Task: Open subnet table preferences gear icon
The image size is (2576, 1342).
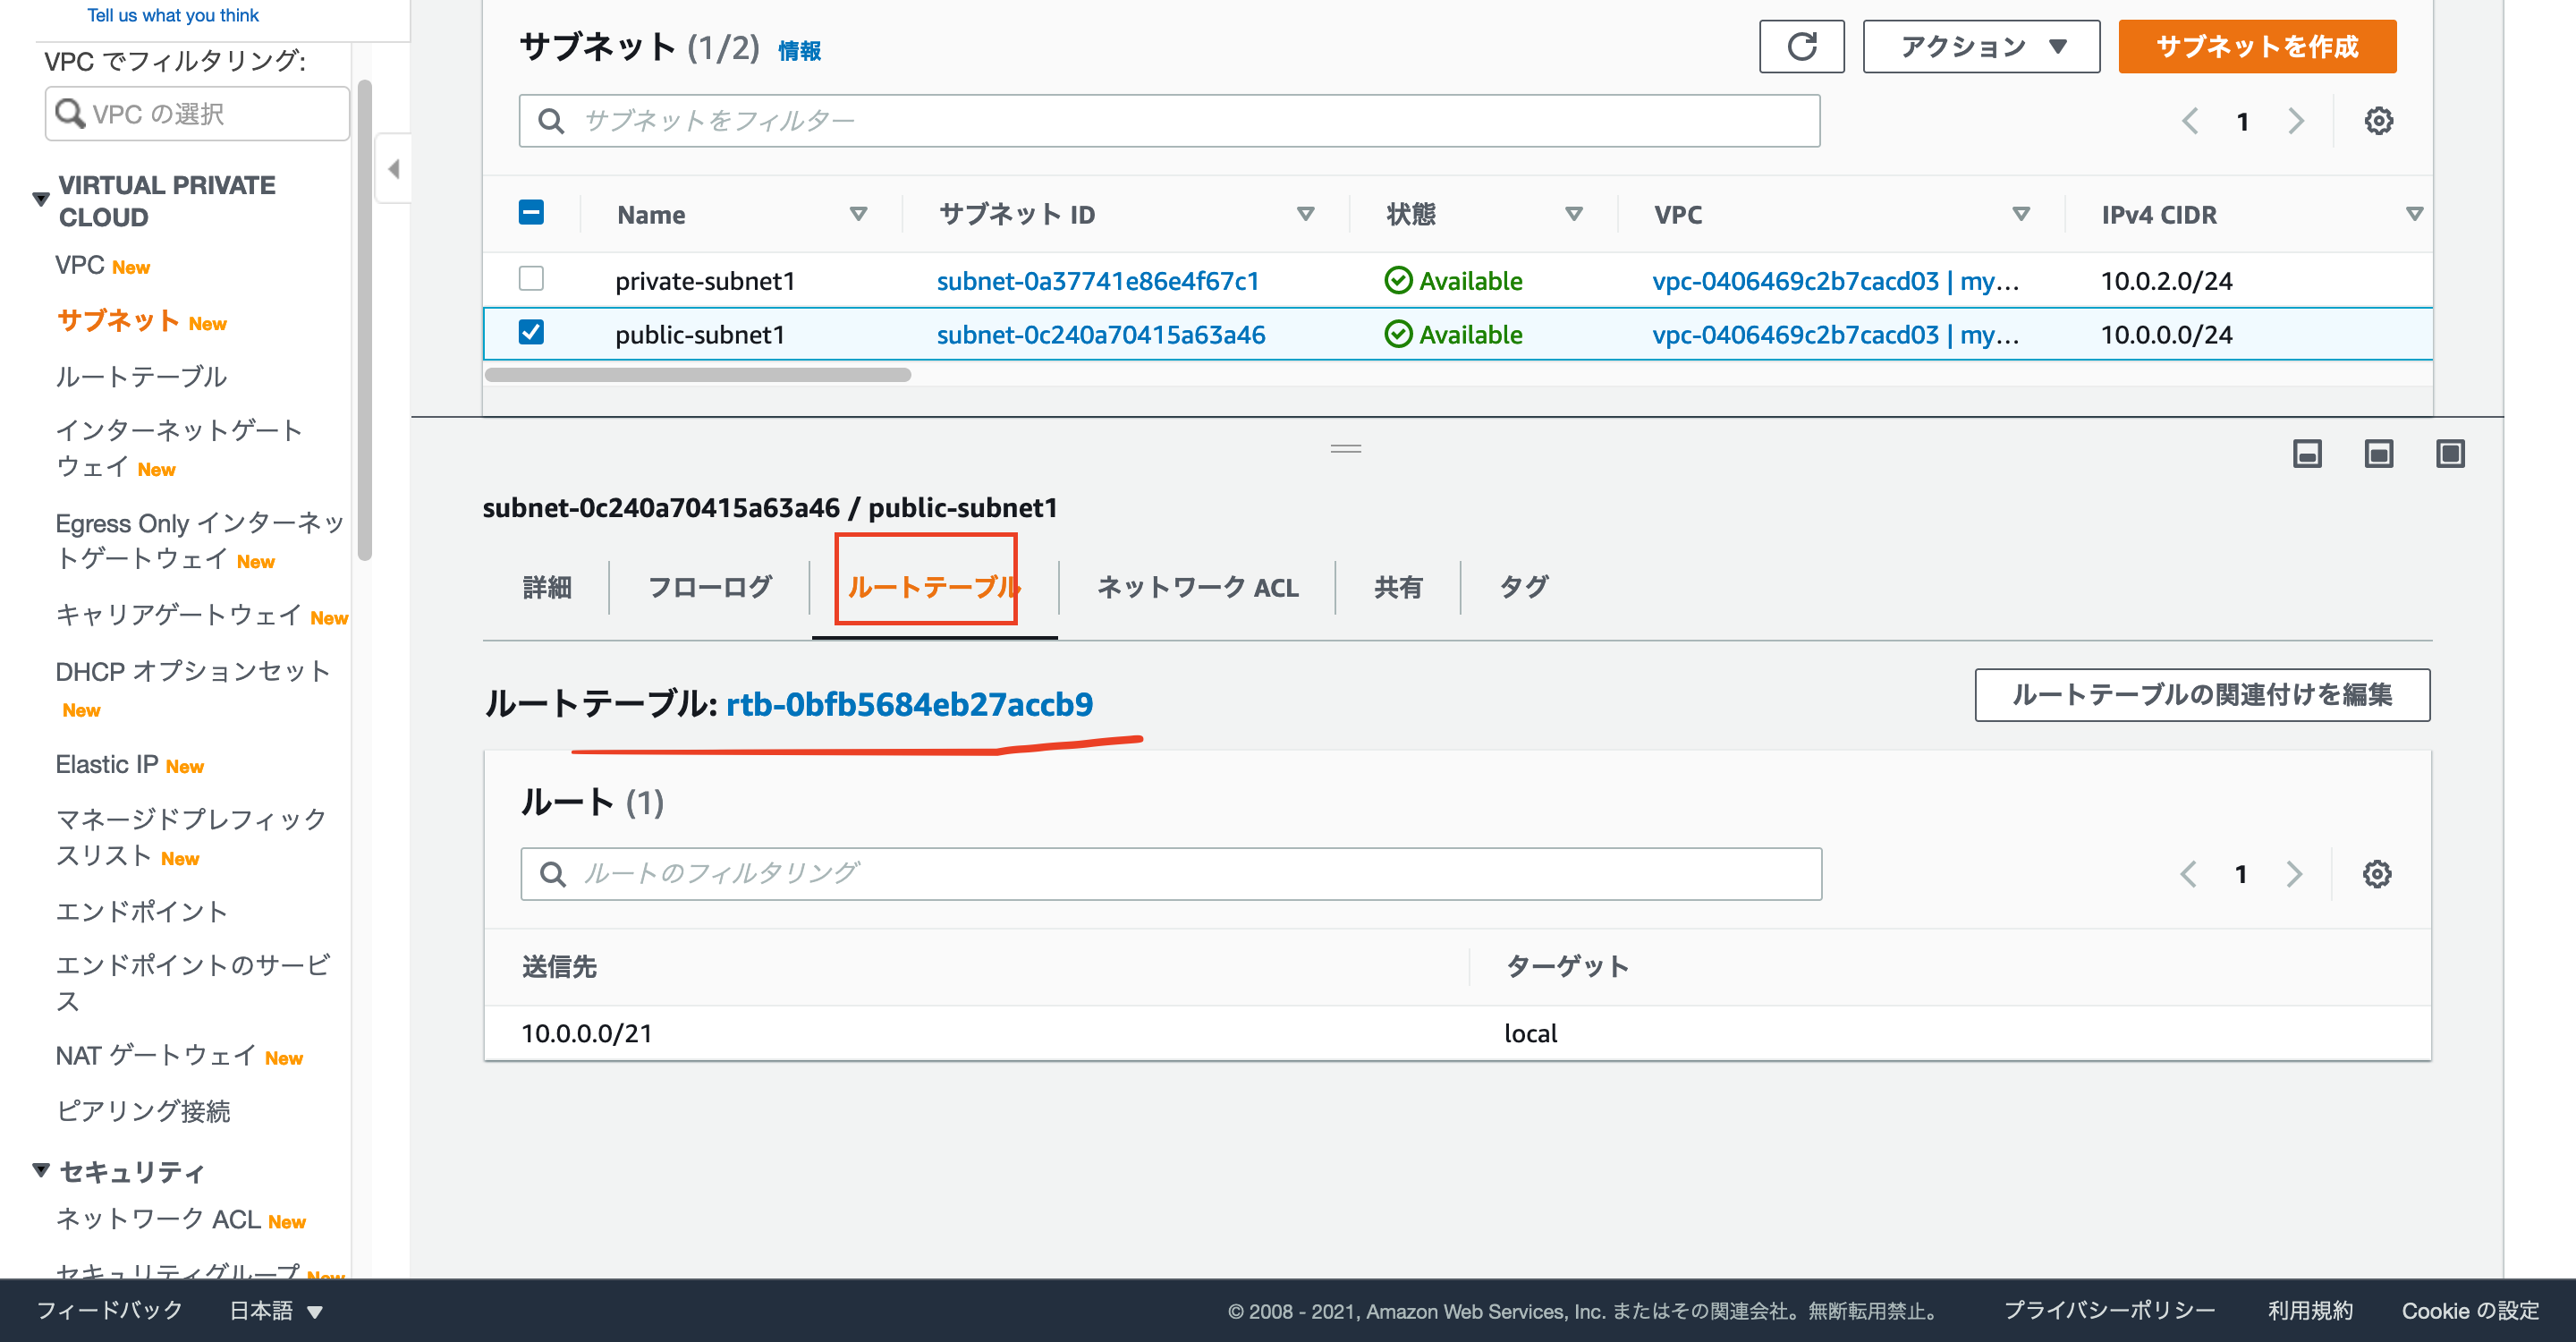Action: point(2378,121)
